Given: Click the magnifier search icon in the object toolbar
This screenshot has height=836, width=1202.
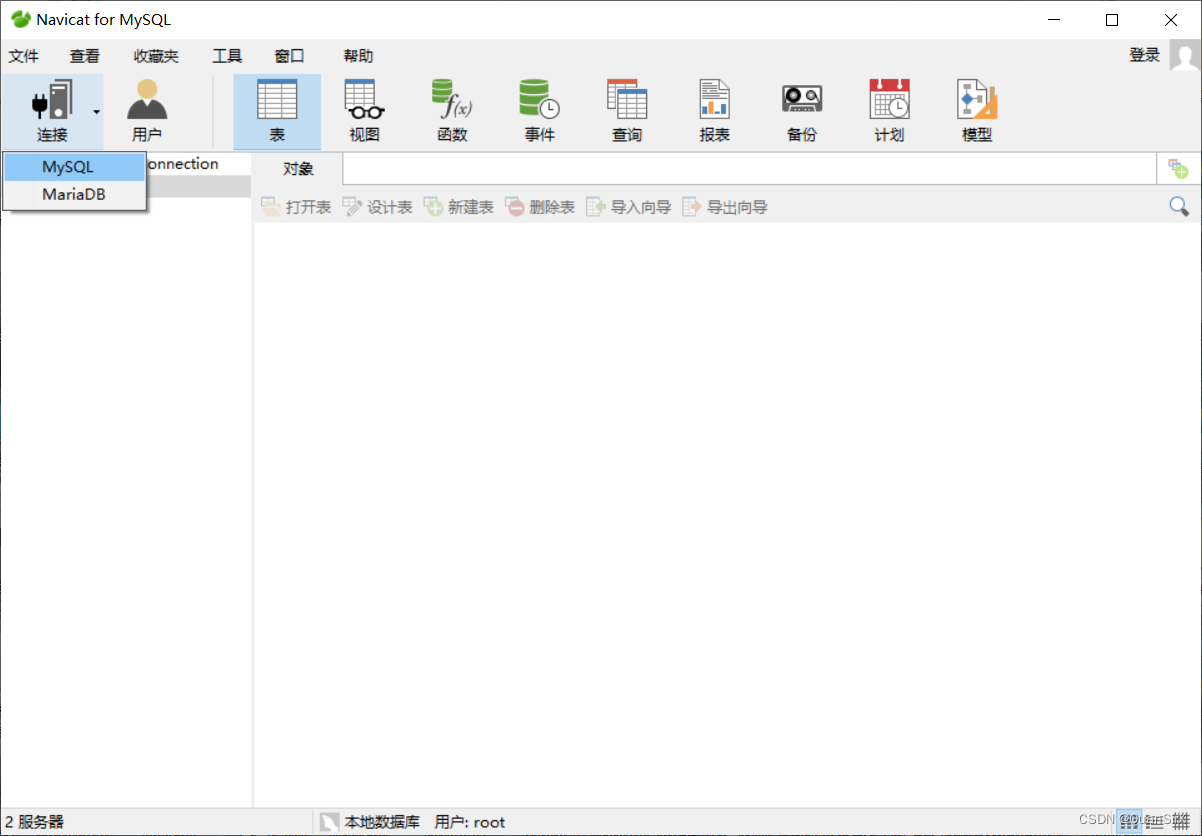Looking at the screenshot, I should [x=1179, y=207].
